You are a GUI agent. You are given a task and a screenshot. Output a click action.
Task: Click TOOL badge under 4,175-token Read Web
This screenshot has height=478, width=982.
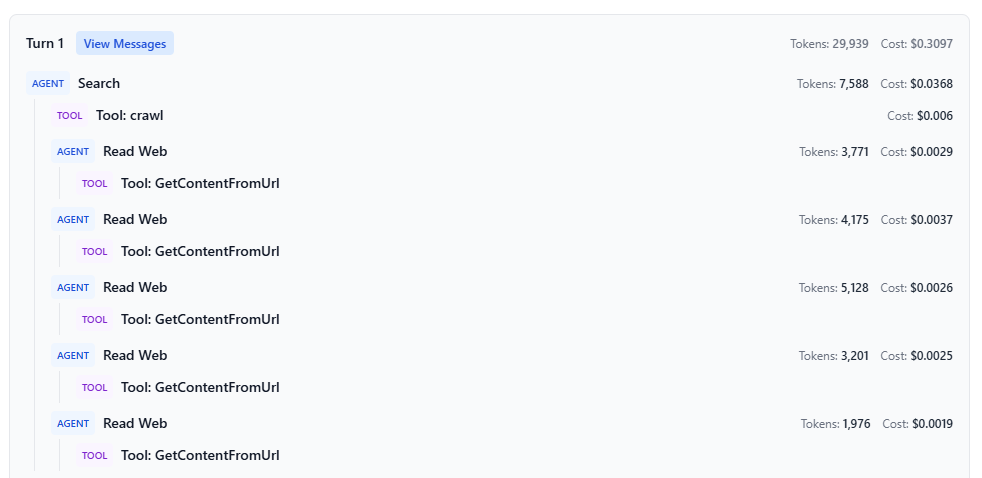pos(95,252)
